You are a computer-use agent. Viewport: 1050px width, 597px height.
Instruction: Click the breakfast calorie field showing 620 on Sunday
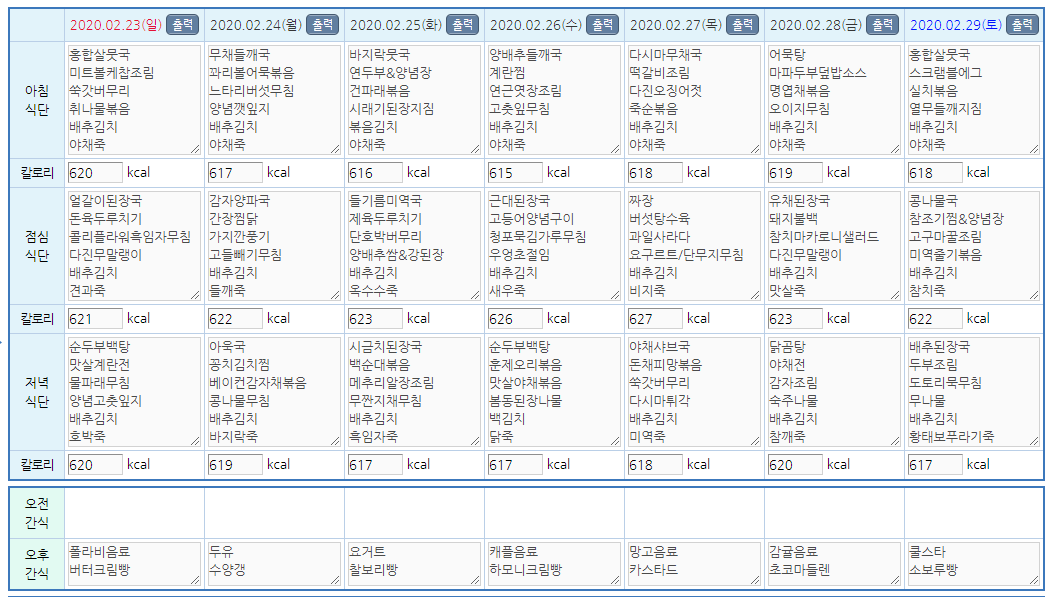pyautogui.click(x=95, y=173)
